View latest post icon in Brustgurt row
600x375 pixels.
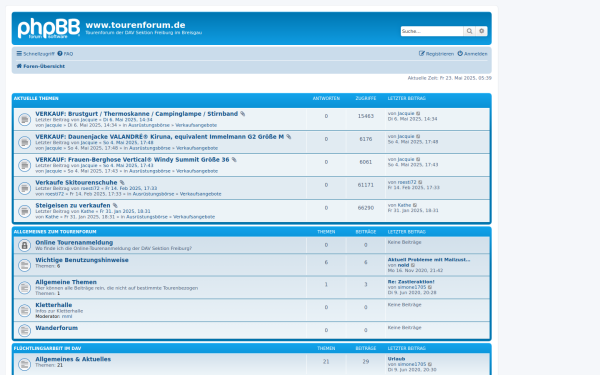pyautogui.click(x=418, y=114)
